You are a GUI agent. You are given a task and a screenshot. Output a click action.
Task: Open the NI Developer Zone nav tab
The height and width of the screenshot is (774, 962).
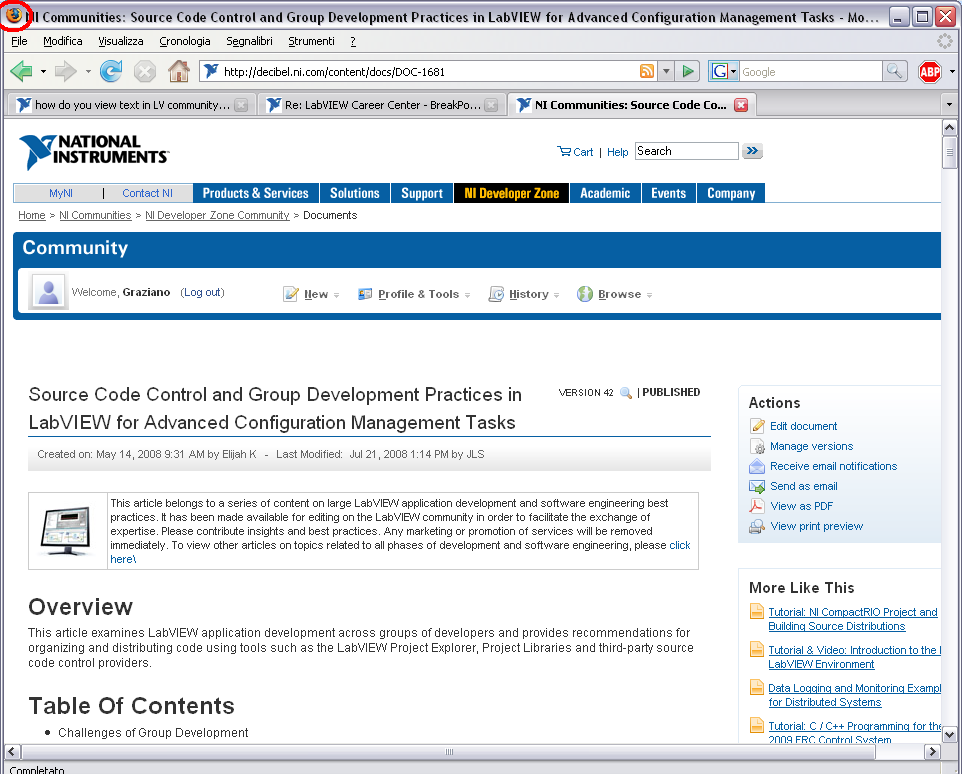pos(512,193)
